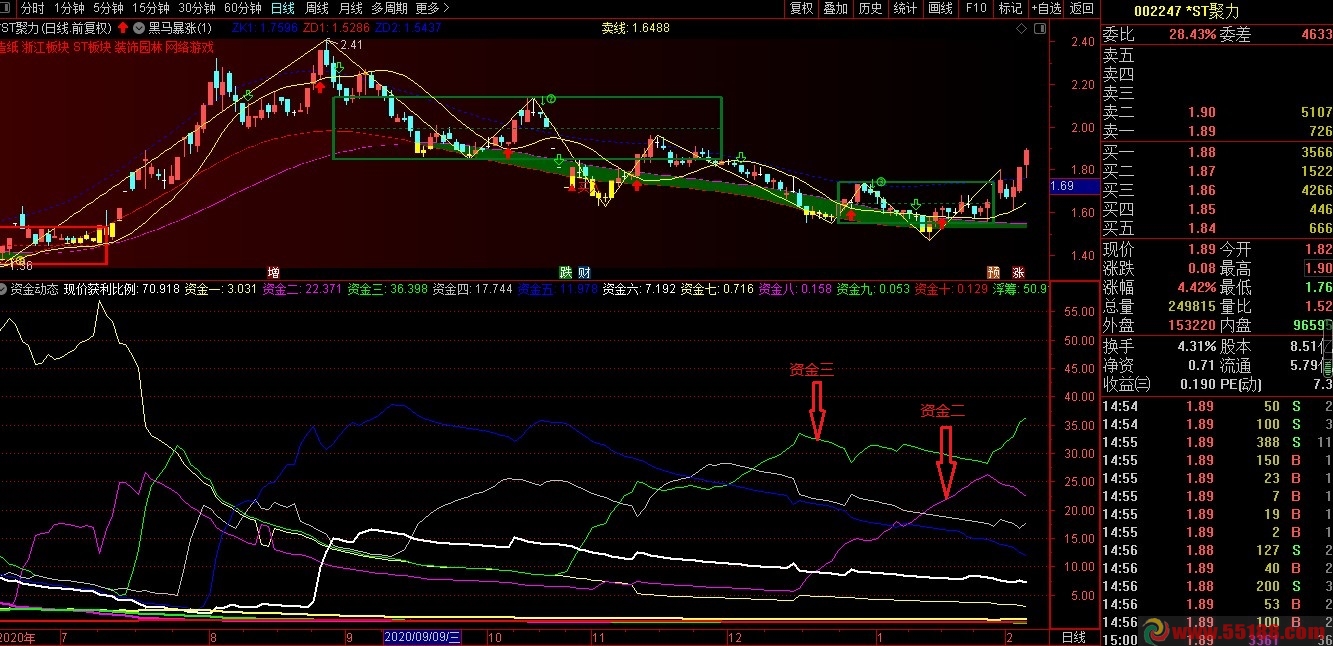Switch to the 60分钟 chart period
The width and height of the screenshot is (1333, 646).
243,8
